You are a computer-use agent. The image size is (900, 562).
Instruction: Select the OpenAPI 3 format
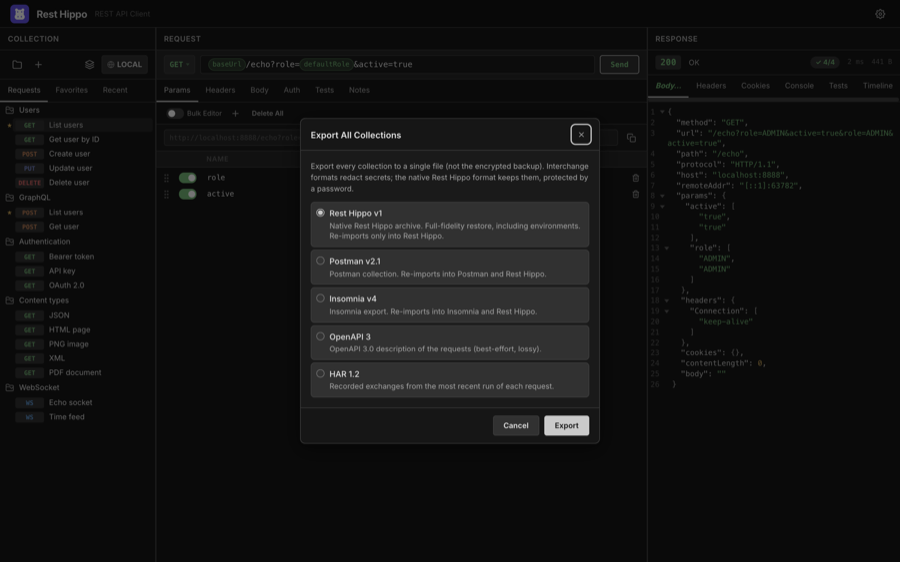click(449, 343)
